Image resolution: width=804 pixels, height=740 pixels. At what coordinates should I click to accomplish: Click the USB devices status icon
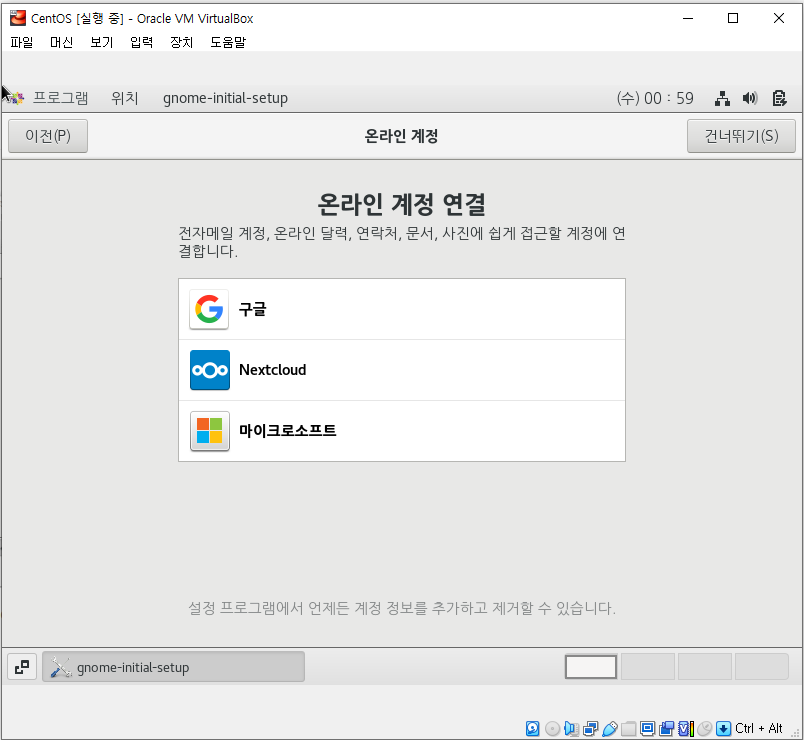coord(610,728)
